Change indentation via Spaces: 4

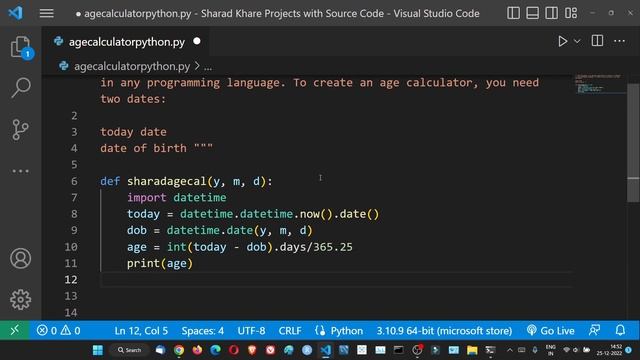tap(202, 331)
